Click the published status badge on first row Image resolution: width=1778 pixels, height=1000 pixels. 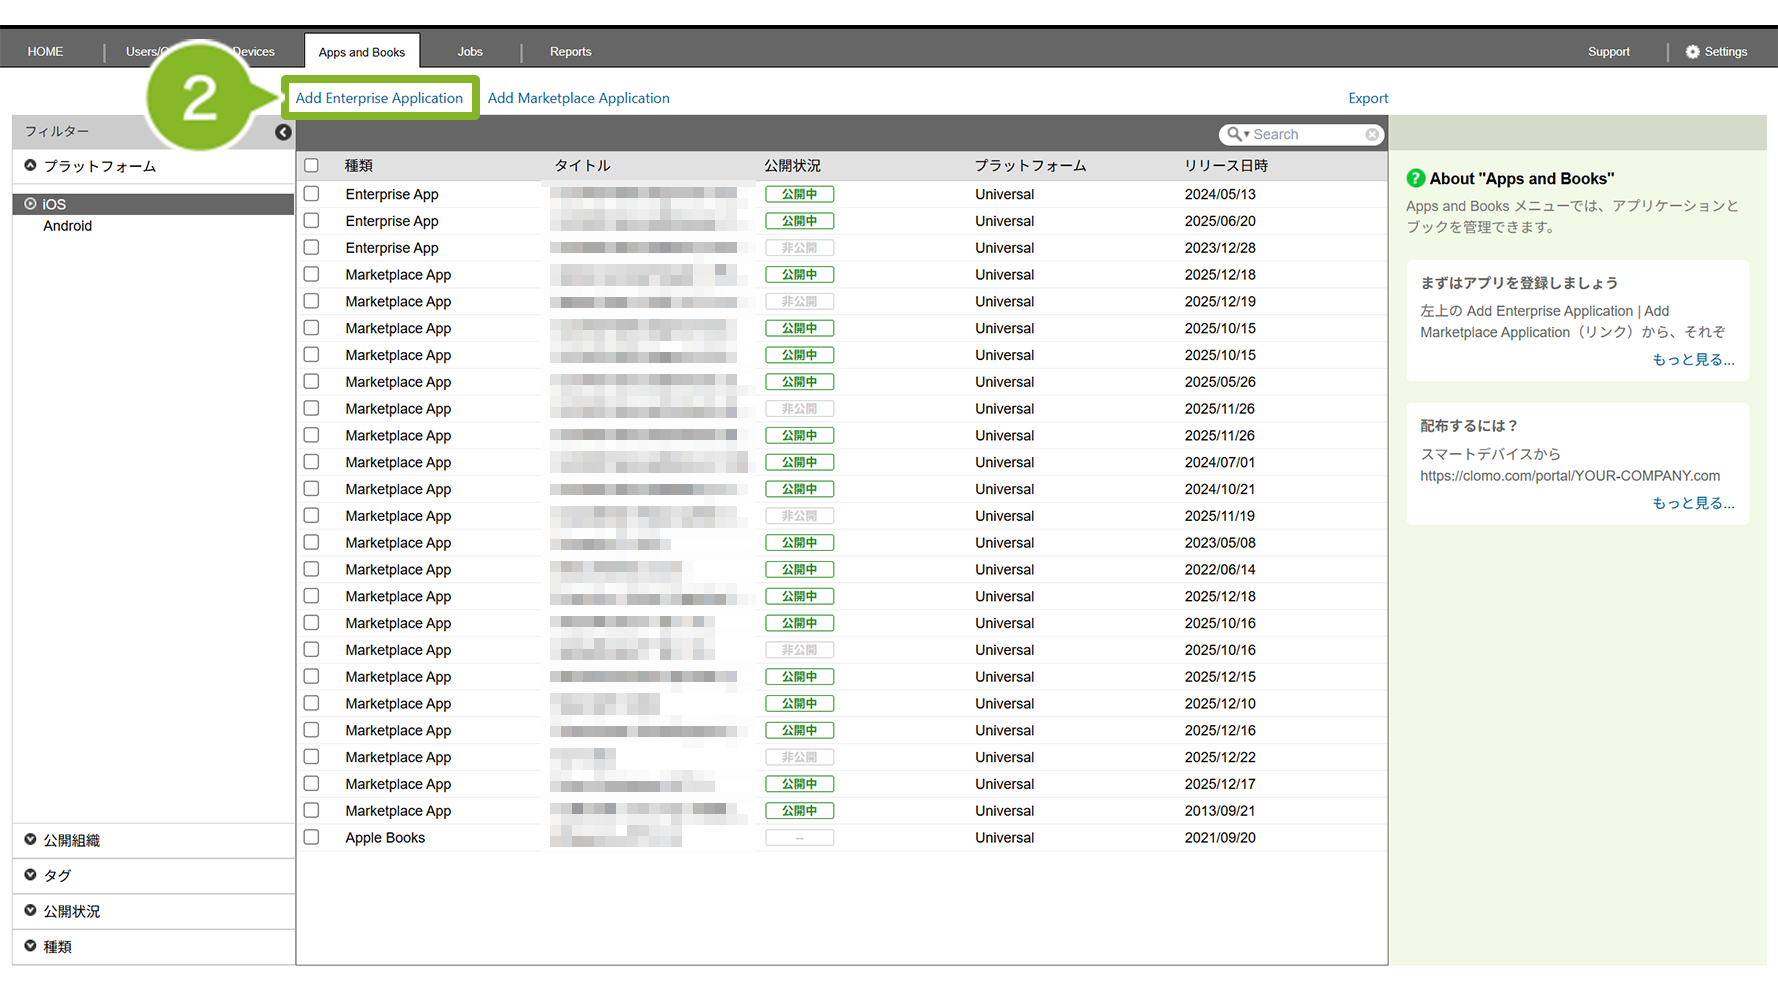coord(799,194)
